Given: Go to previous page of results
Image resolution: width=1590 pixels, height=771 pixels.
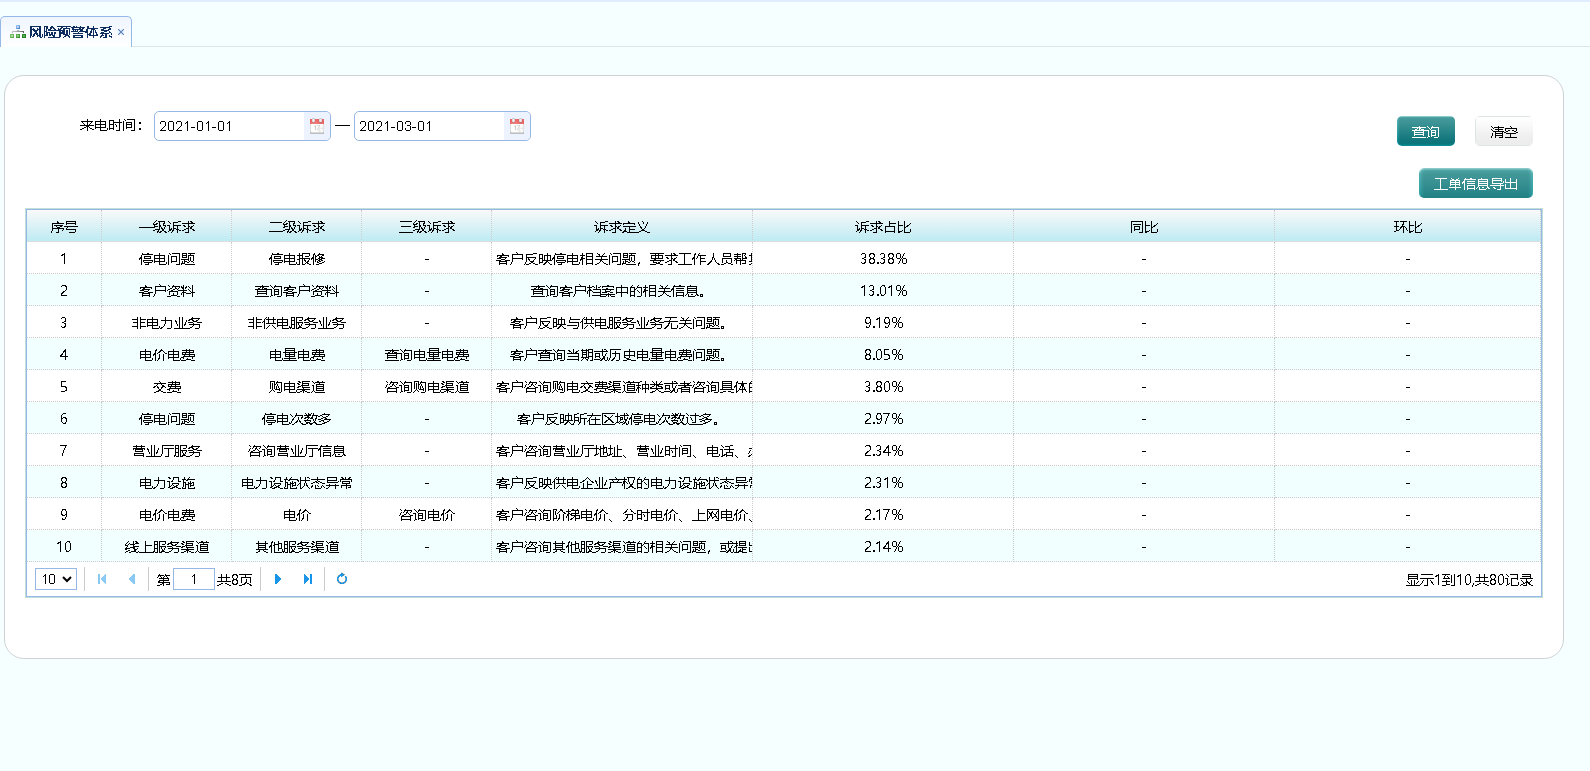Looking at the screenshot, I should 131,579.
